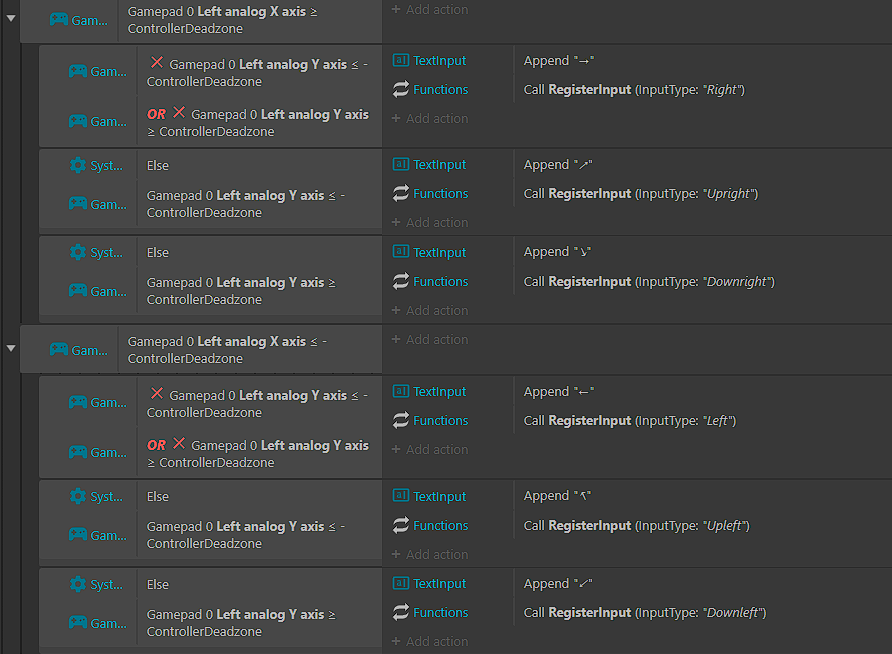Toggle the red inverted X on the first Y axis ≤ condition
This screenshot has height=654, width=892.
pyautogui.click(x=157, y=63)
